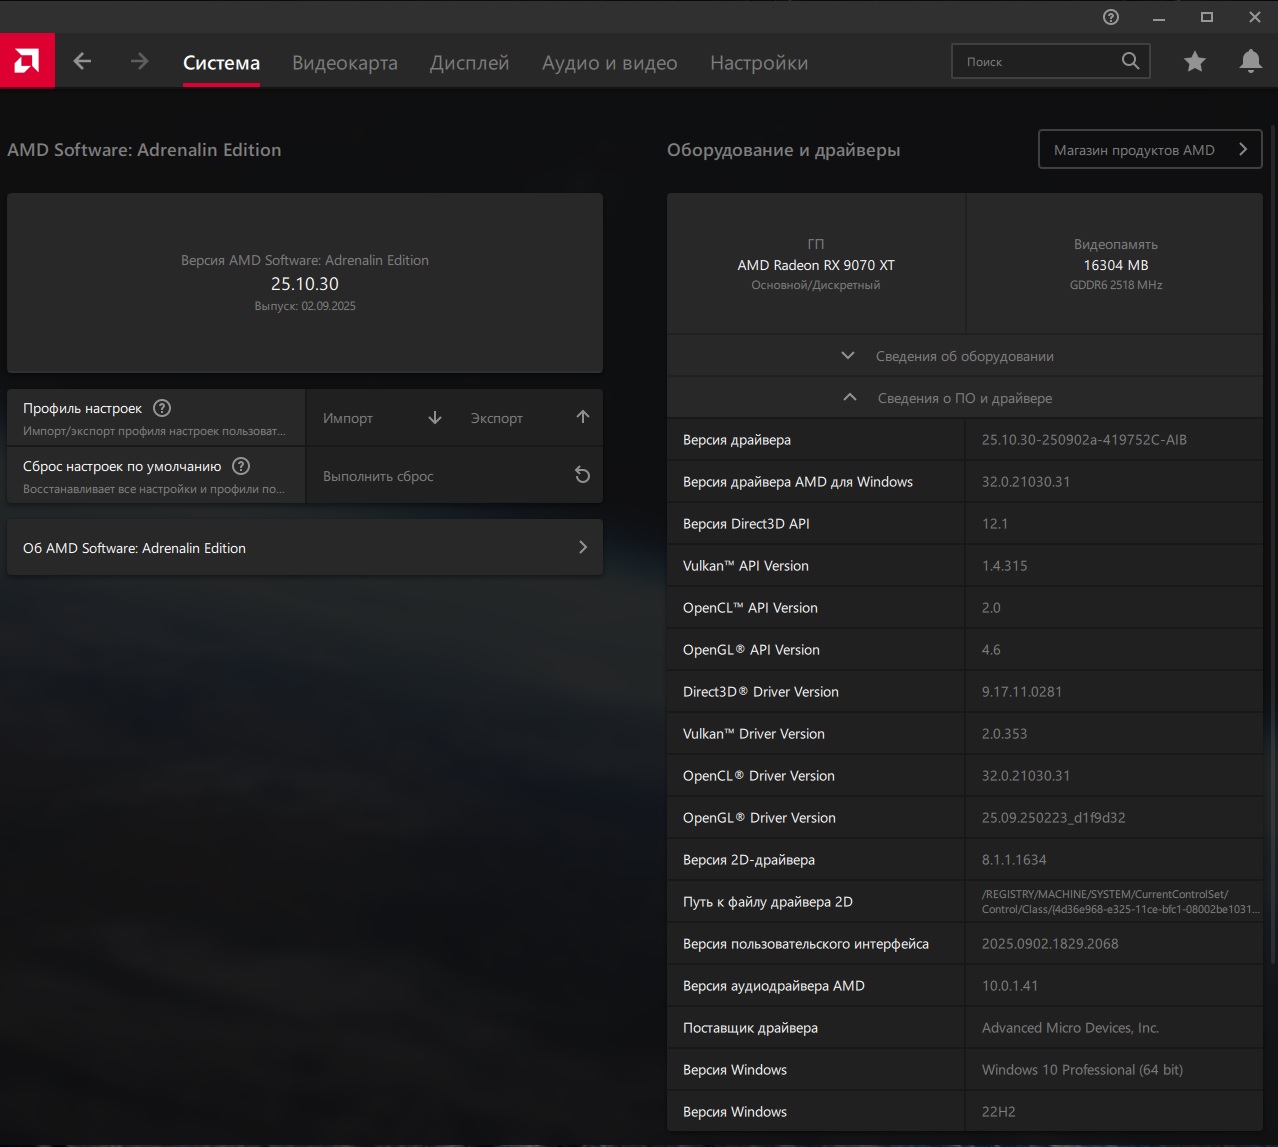Click the AMD logo home icon
The height and width of the screenshot is (1147, 1278).
[27, 61]
